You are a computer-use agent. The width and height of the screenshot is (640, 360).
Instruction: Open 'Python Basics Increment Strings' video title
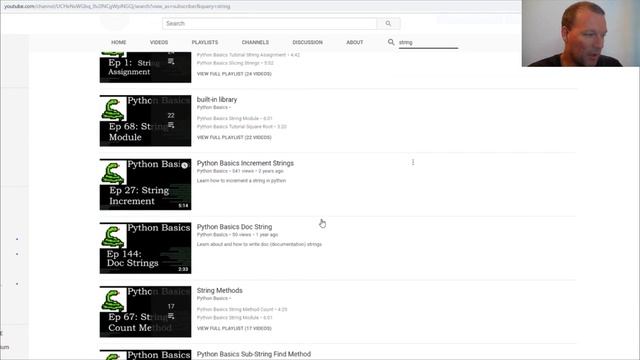tap(245, 163)
